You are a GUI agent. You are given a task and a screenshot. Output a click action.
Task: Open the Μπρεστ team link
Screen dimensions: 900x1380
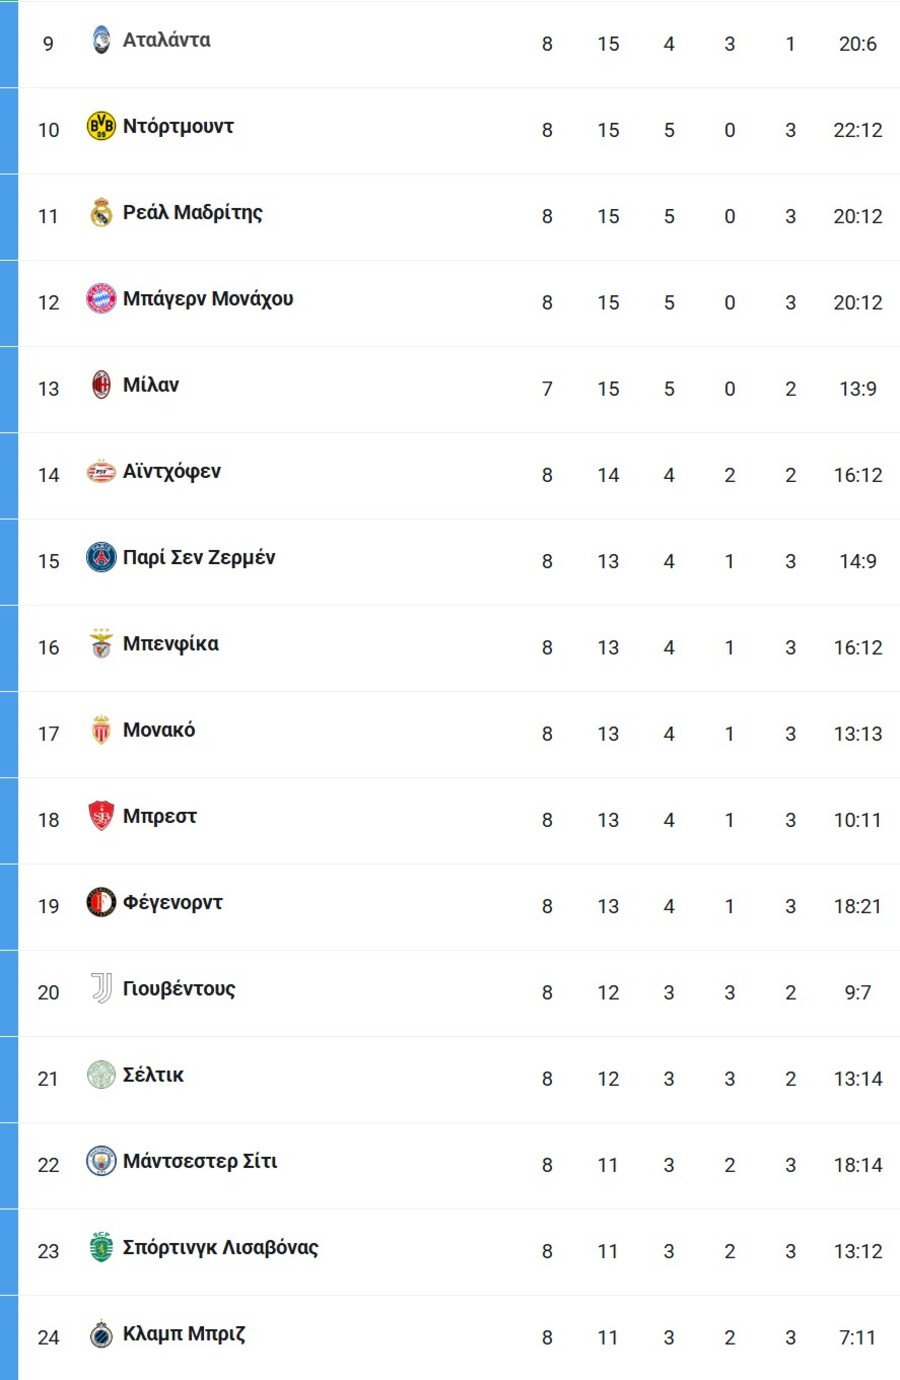click(x=160, y=816)
